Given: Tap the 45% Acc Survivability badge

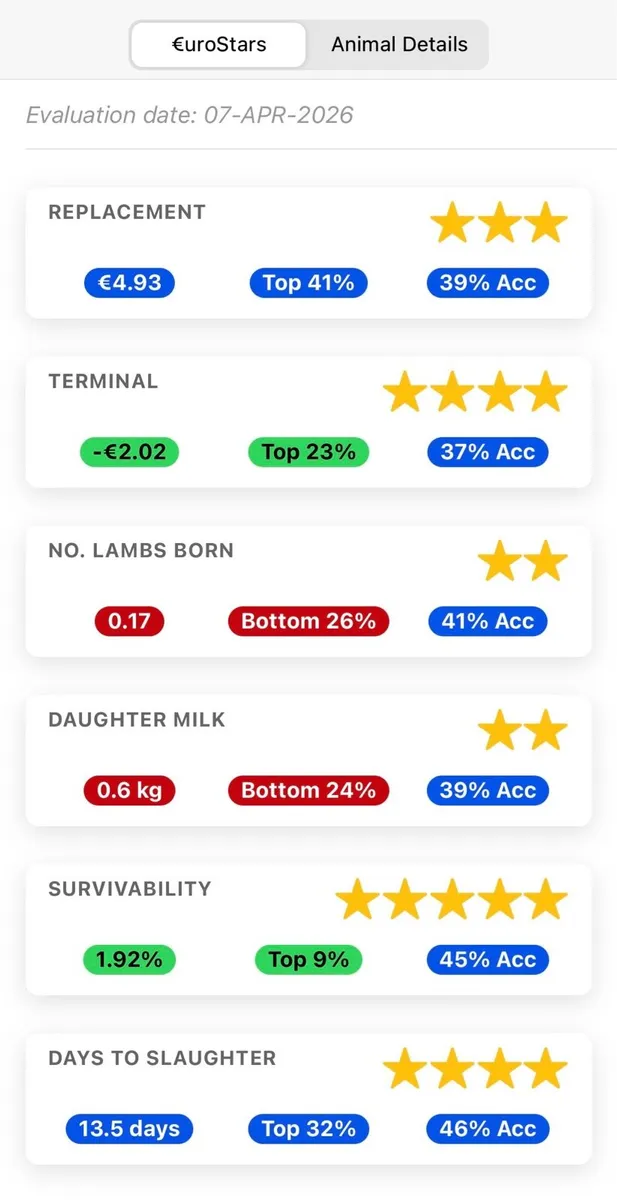Looking at the screenshot, I should pos(488,960).
